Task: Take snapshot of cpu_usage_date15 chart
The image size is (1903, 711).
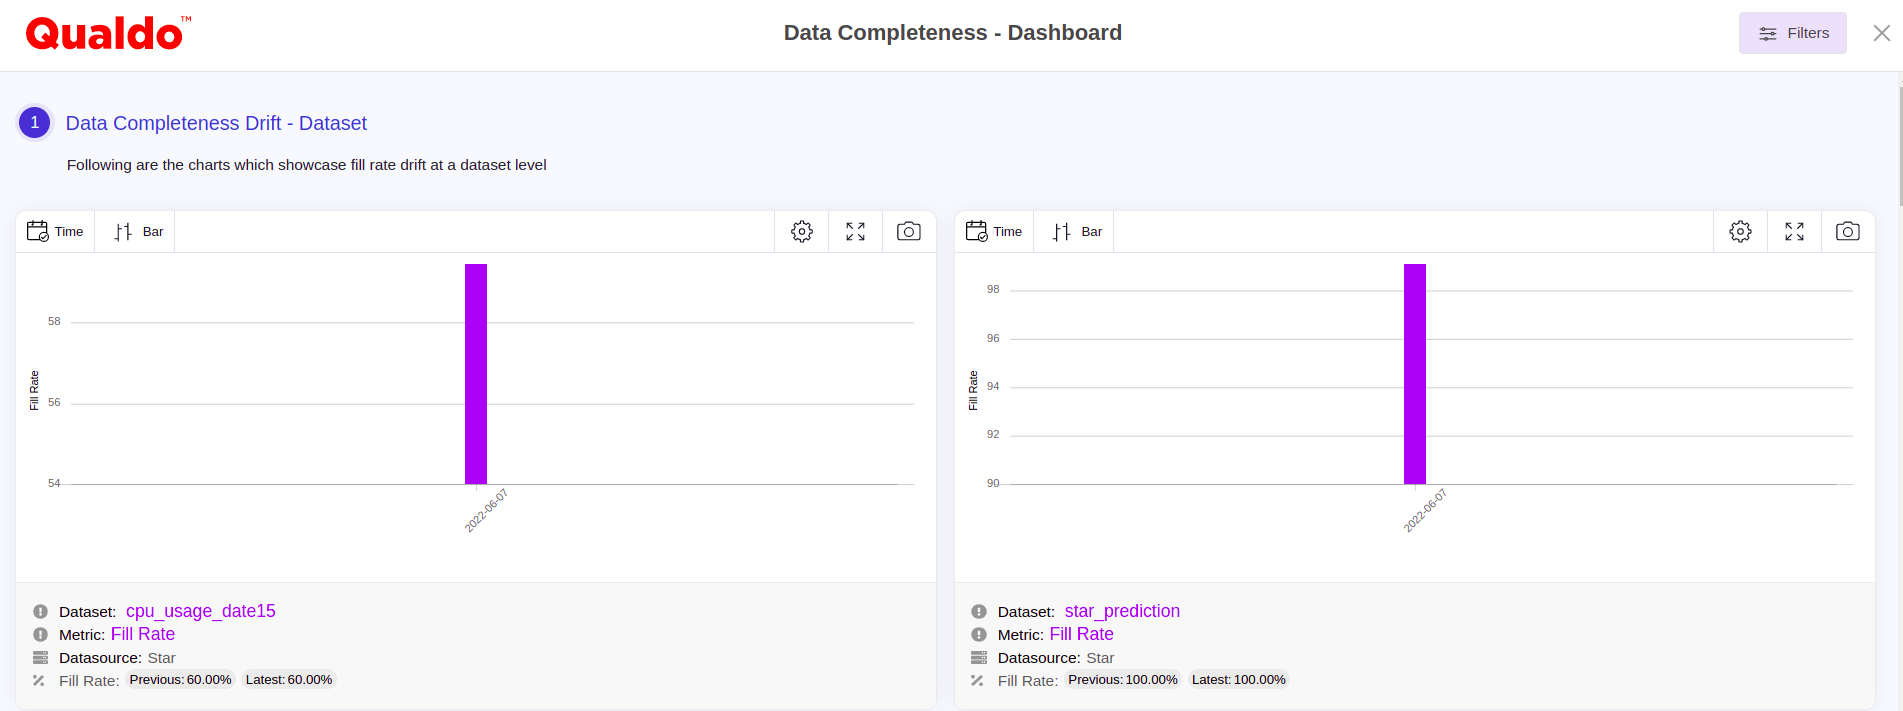Action: [908, 232]
